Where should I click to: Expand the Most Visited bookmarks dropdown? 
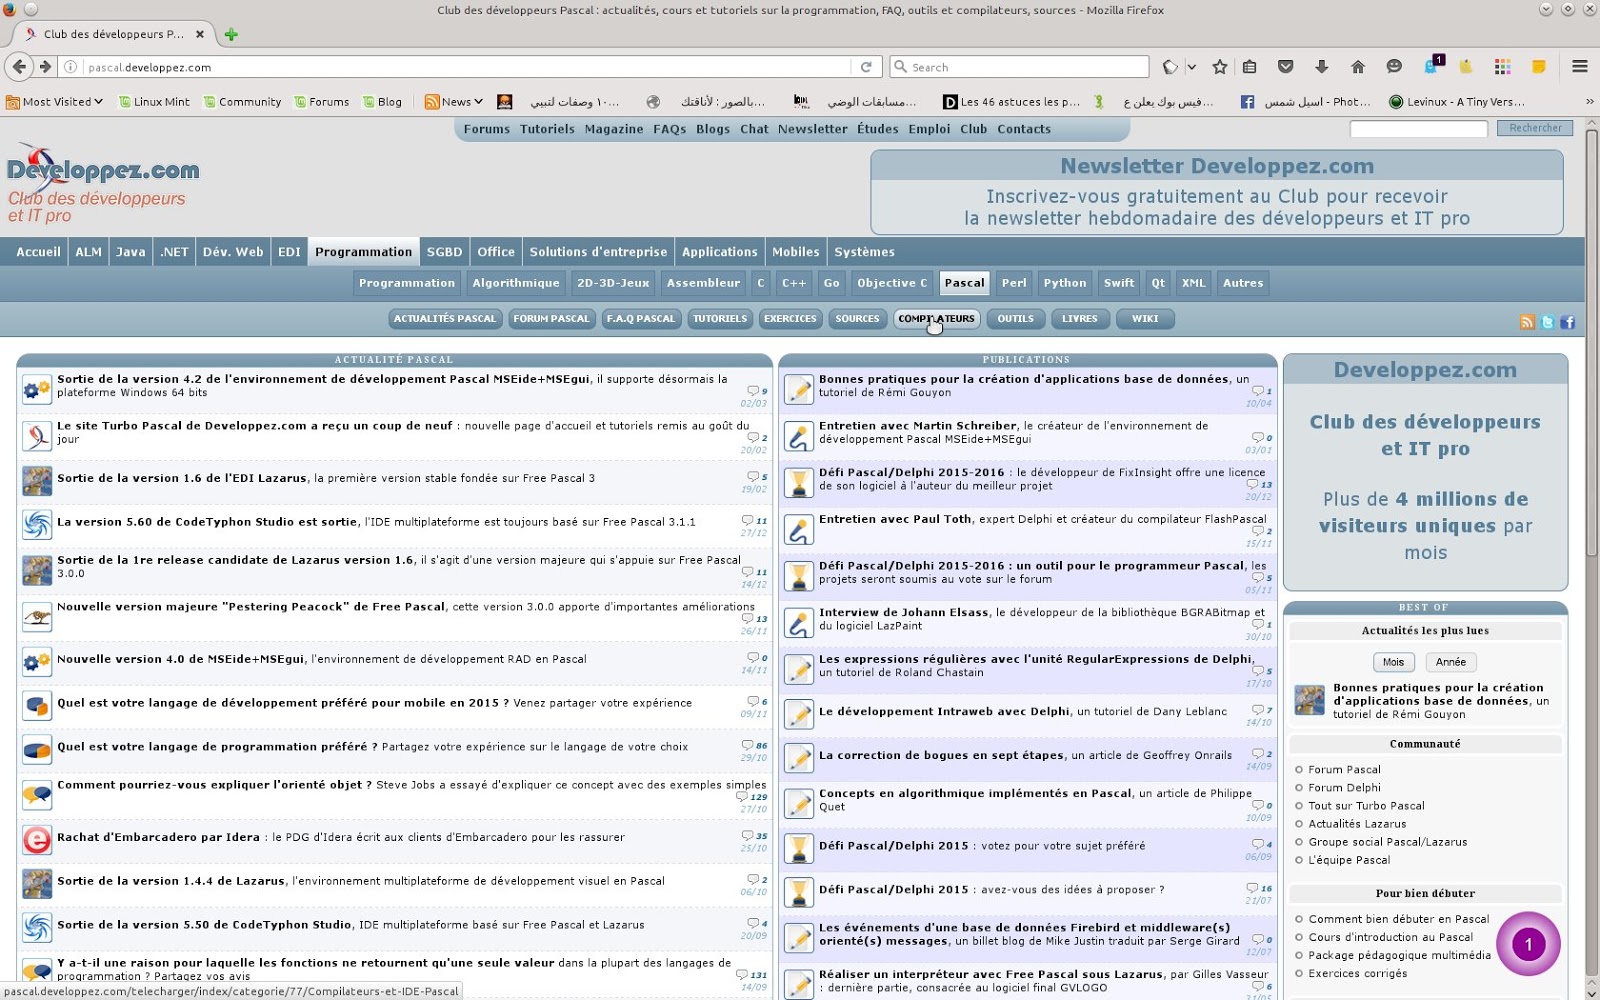click(x=55, y=102)
